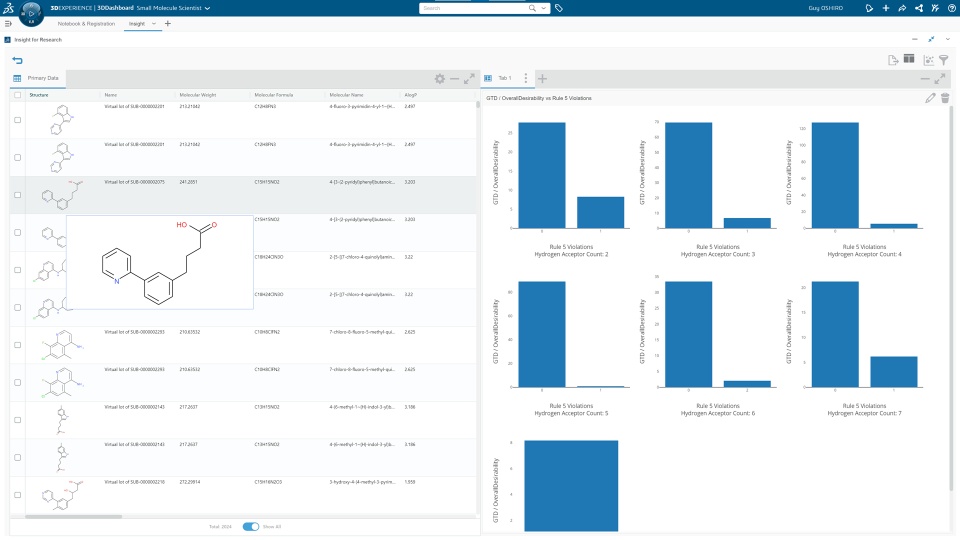The width and height of the screenshot is (960, 540).
Task: Check the first C12H8FN3 row checkbox
Action: pyautogui.click(x=17, y=120)
